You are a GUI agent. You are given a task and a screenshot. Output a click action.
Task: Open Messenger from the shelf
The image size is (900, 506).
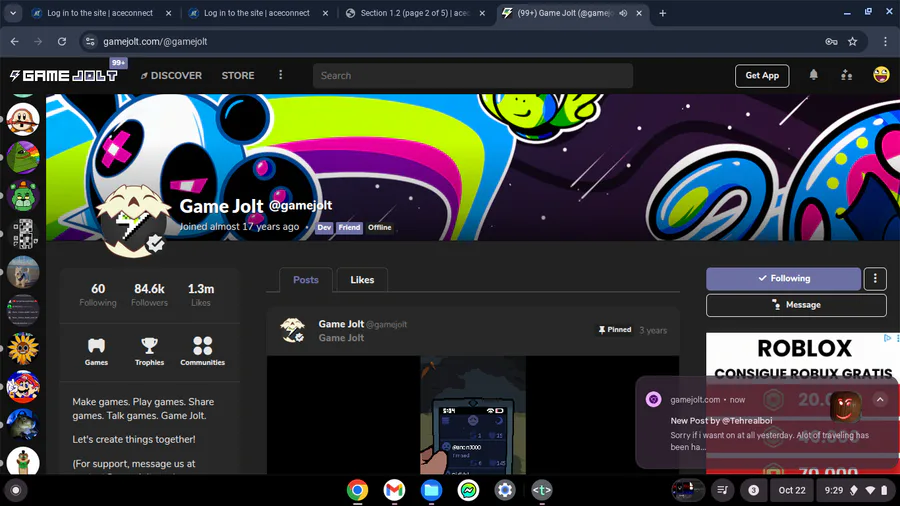[x=468, y=490]
